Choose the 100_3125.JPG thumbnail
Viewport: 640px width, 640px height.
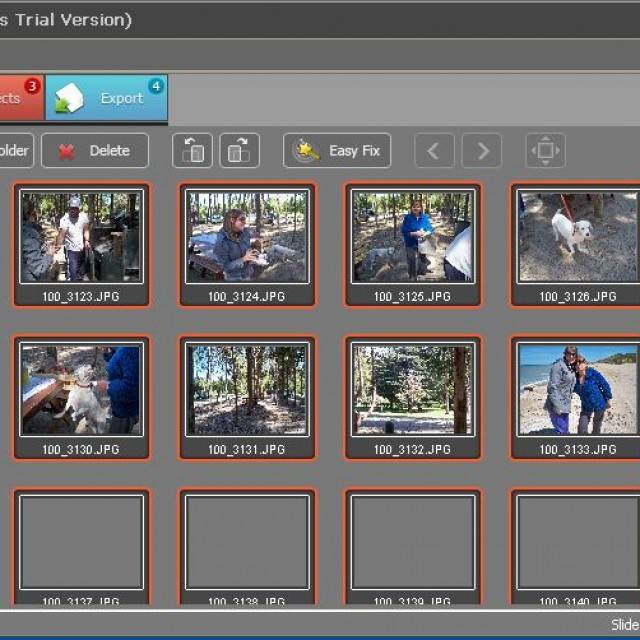click(413, 238)
